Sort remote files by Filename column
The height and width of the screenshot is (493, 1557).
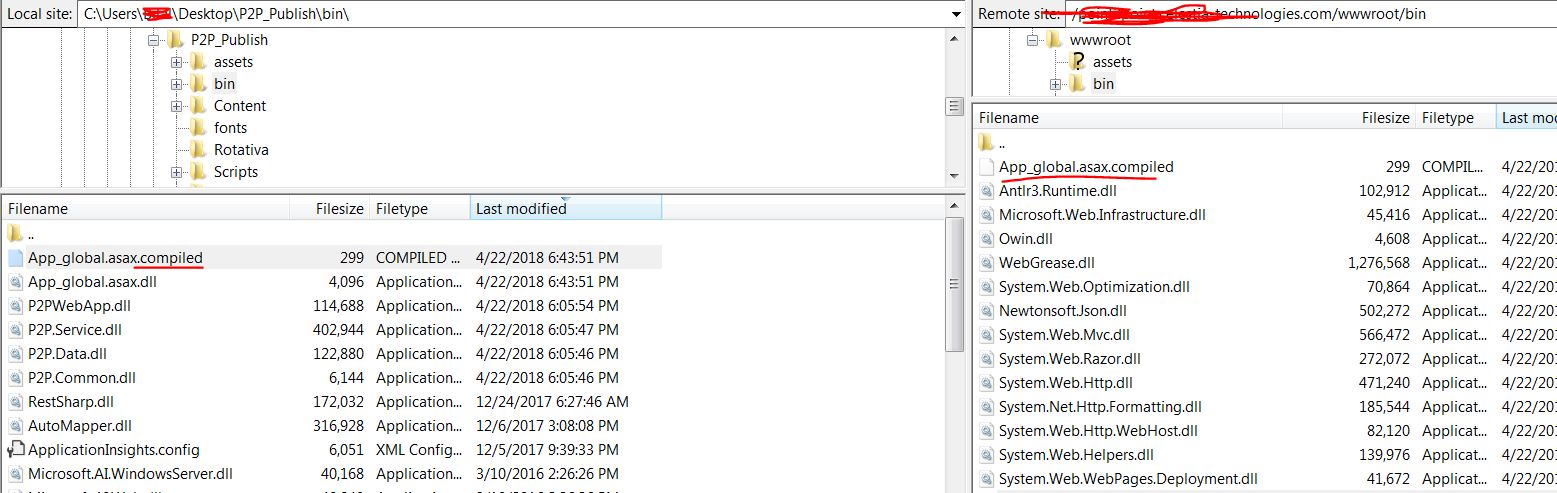click(1128, 117)
